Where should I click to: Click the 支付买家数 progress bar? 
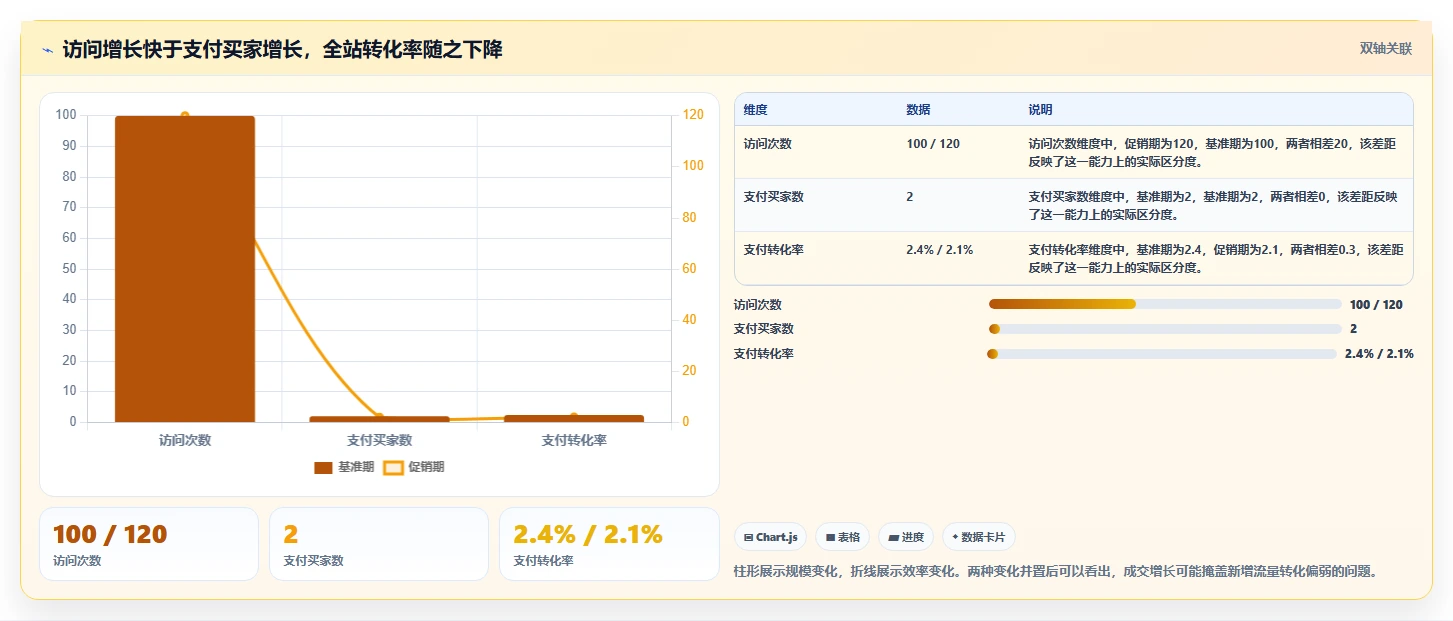tap(1165, 329)
